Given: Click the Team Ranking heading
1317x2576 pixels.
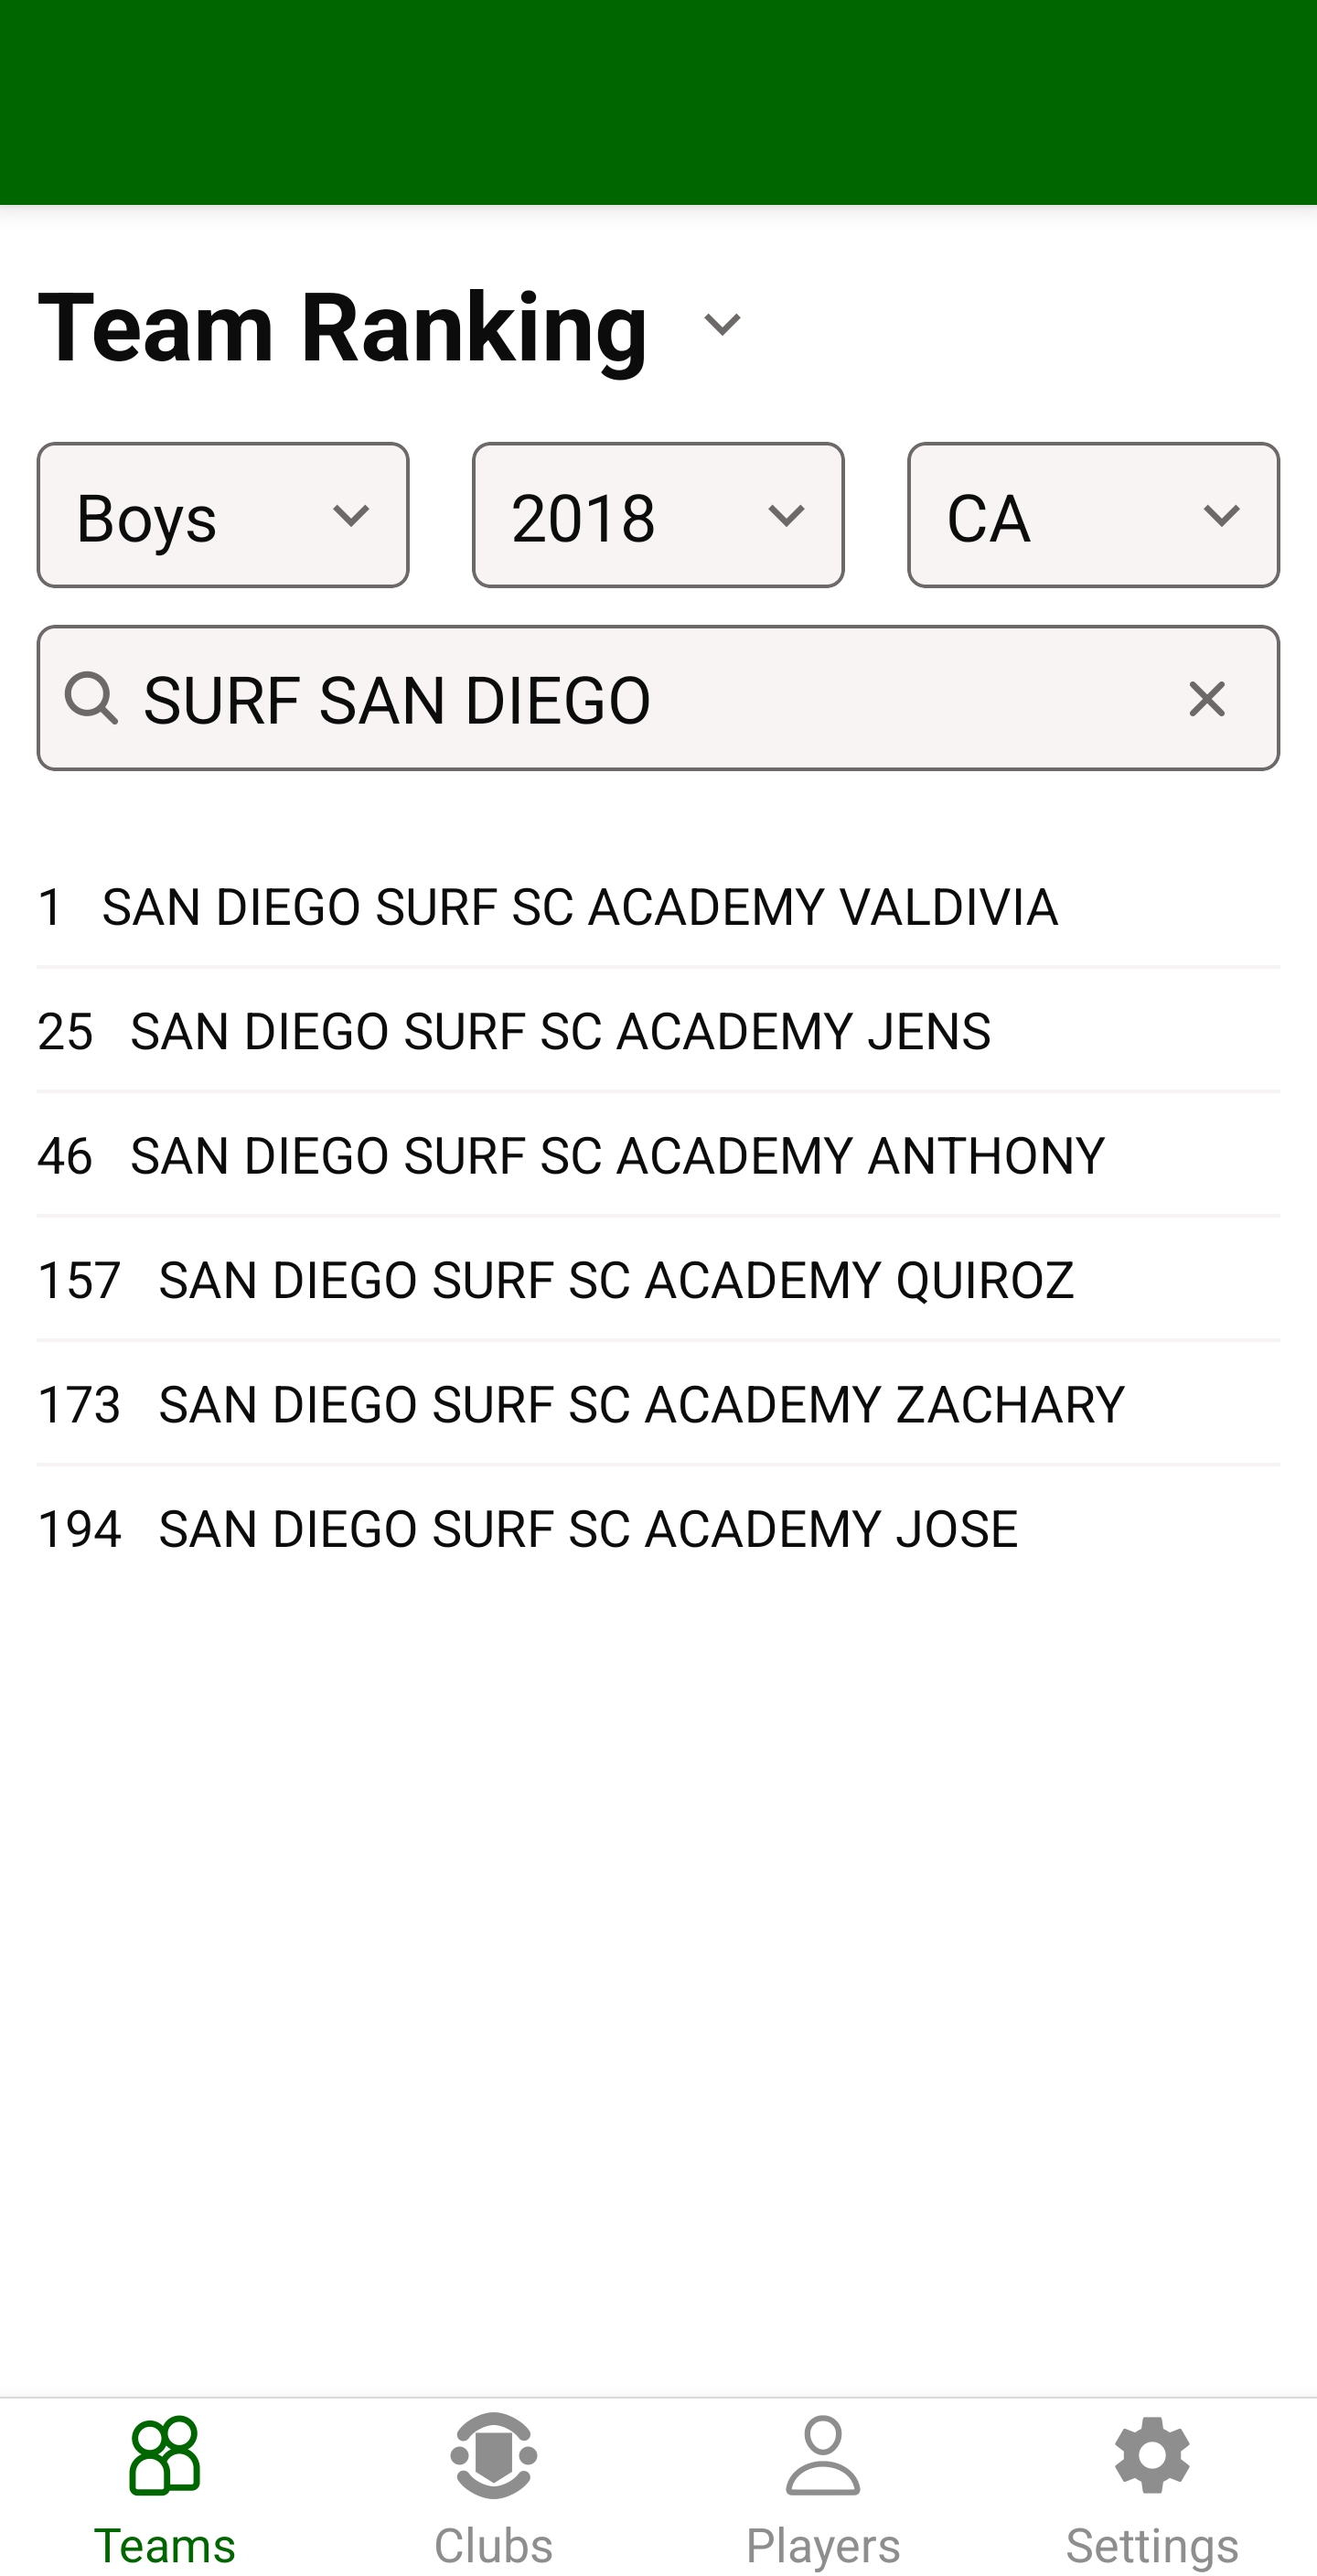Looking at the screenshot, I should click(343, 326).
